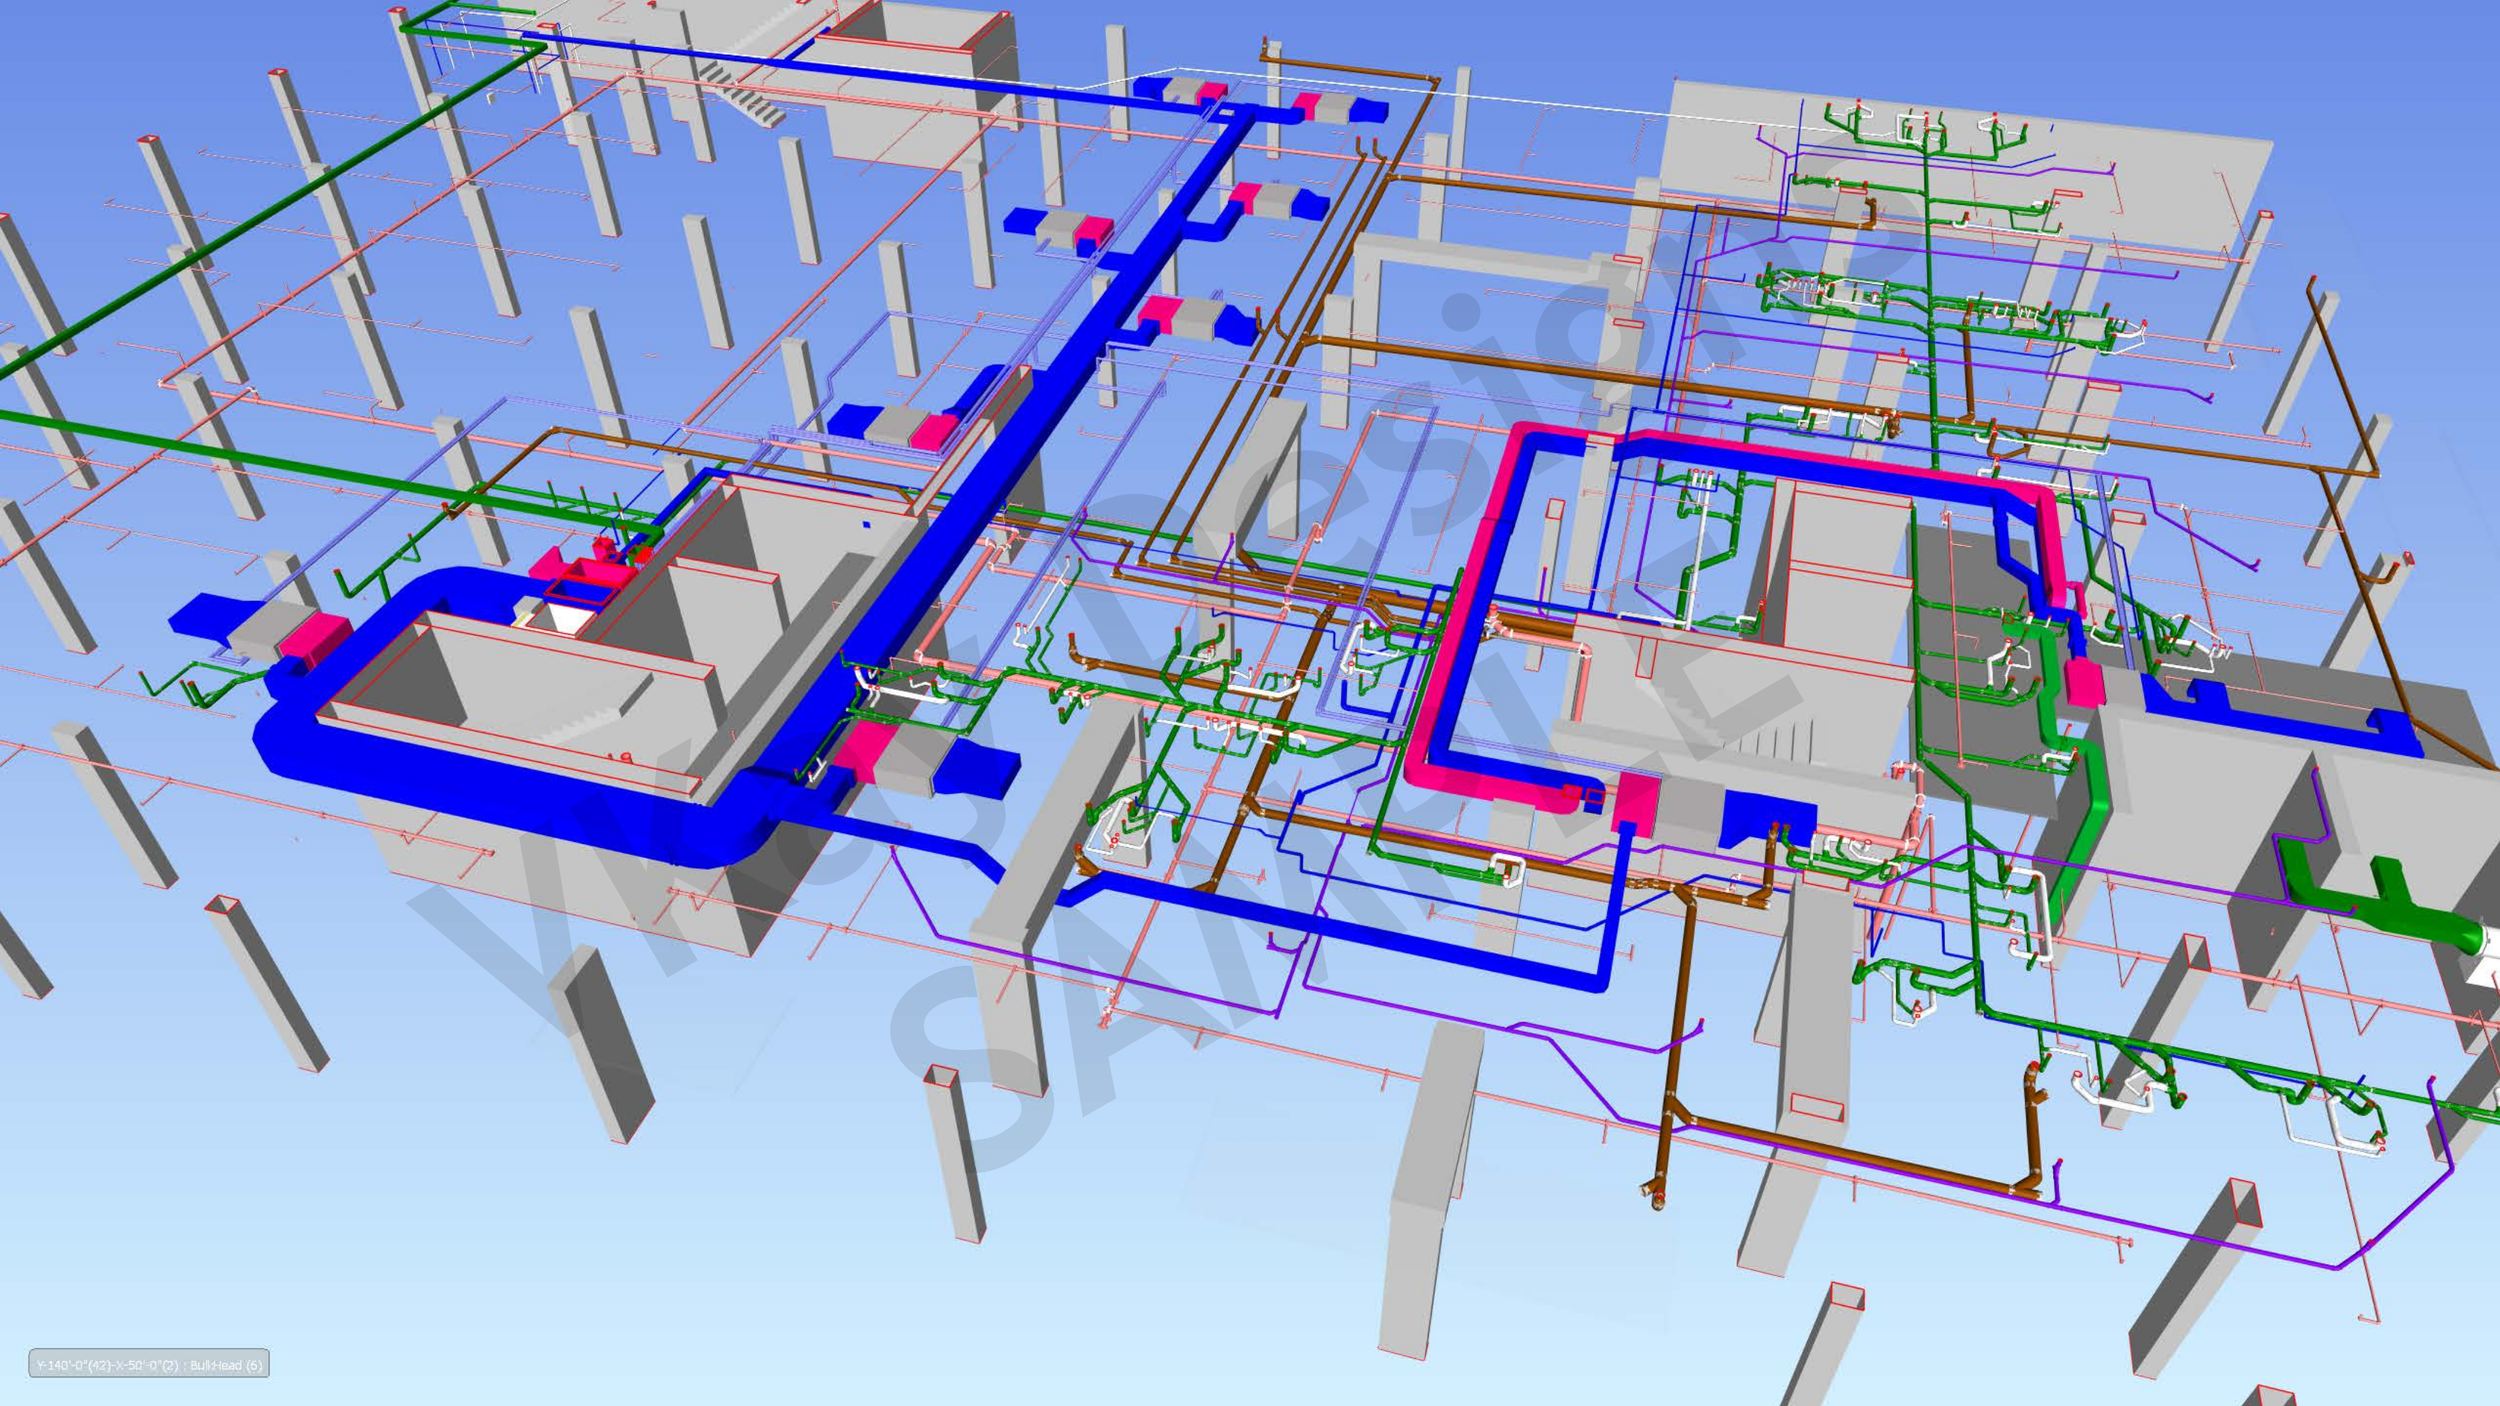This screenshot has height=1406, width=2500.
Task: Select the blue diffuser box below pink loop
Action: tap(1765, 815)
